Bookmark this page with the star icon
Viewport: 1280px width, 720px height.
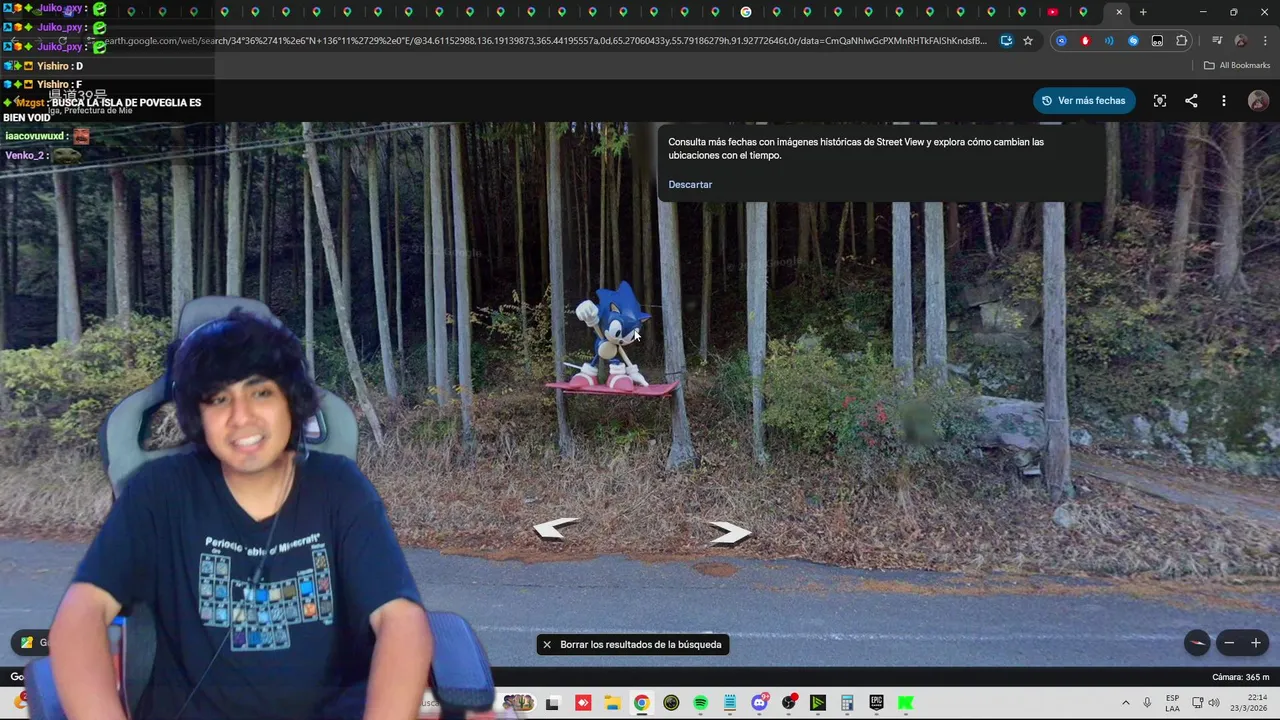click(1028, 41)
